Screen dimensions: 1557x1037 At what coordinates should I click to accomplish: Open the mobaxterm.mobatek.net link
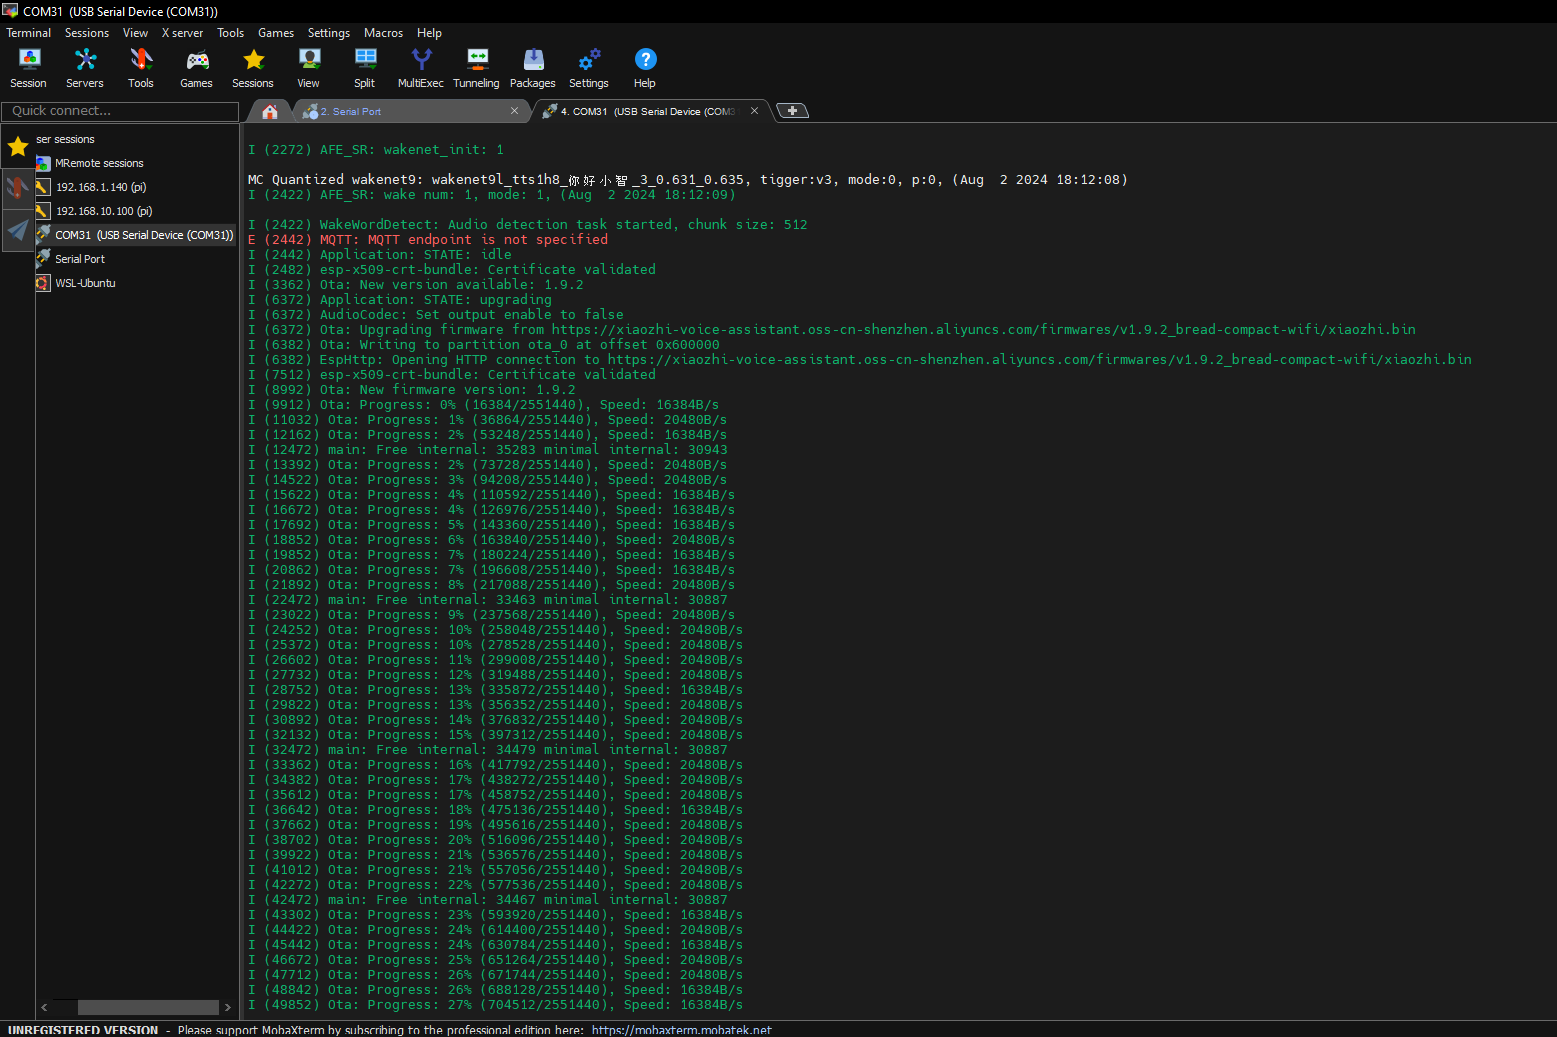pos(681,1030)
